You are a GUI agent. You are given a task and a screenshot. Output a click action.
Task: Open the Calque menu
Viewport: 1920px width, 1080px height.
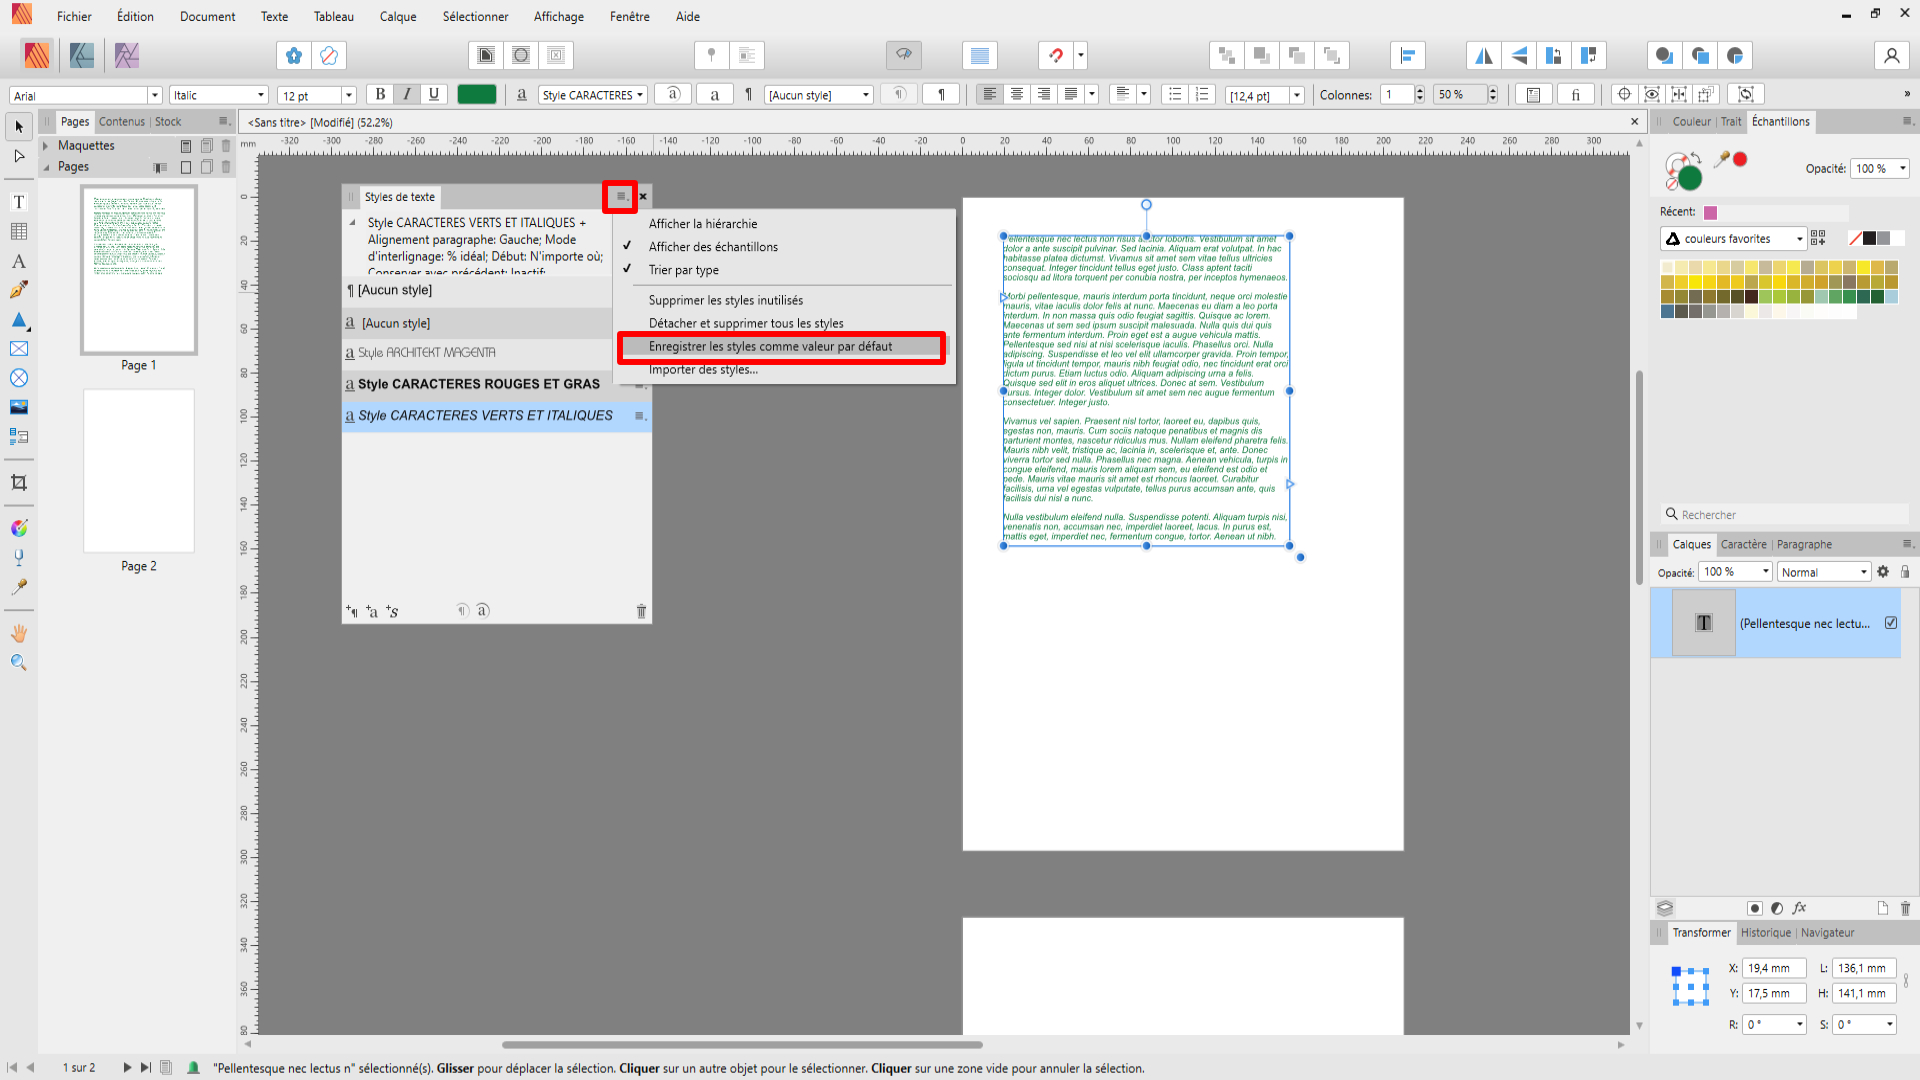pos(397,16)
